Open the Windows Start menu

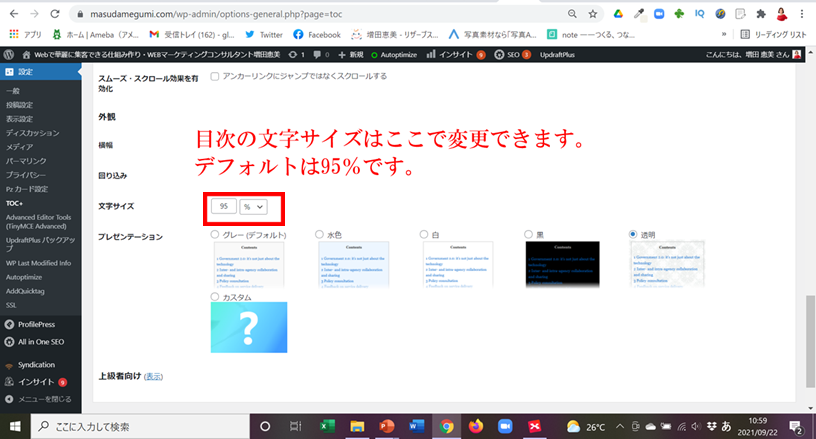point(15,427)
